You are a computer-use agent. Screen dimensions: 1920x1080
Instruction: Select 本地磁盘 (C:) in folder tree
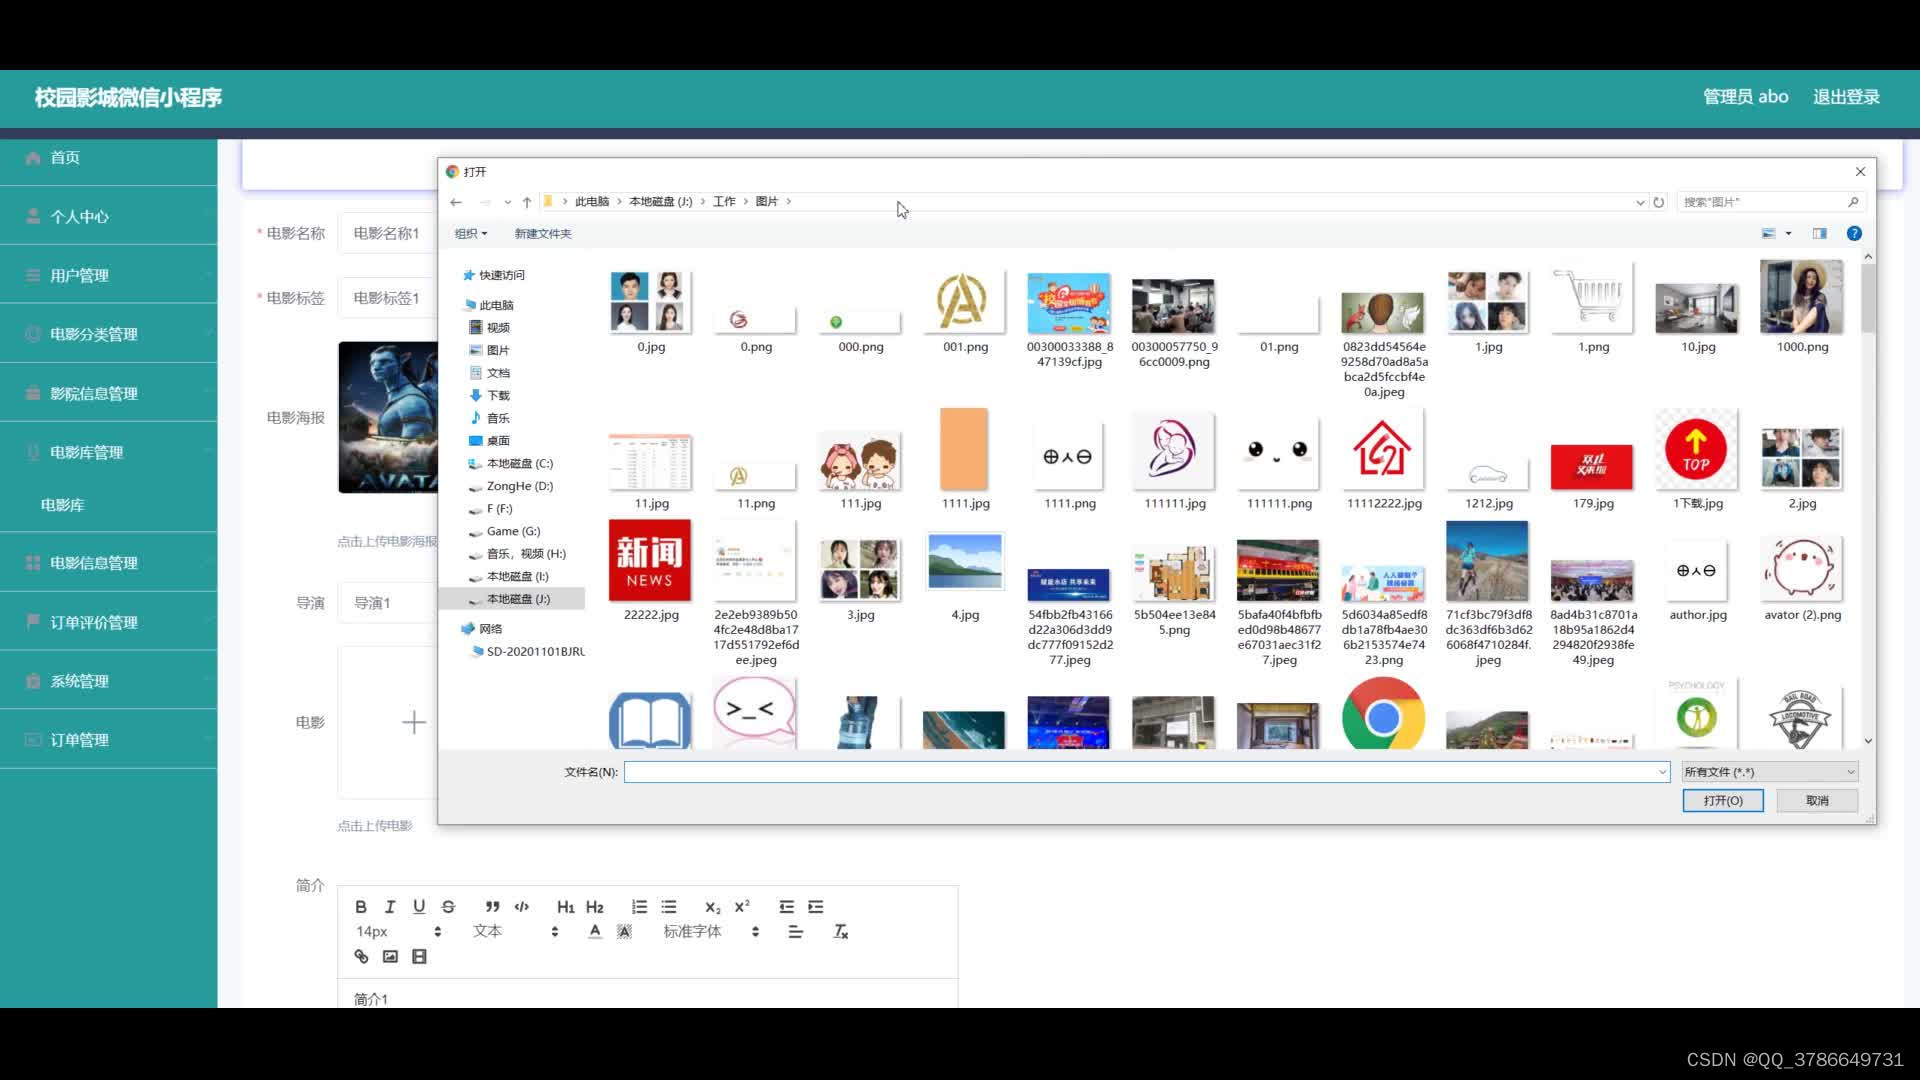519,464
